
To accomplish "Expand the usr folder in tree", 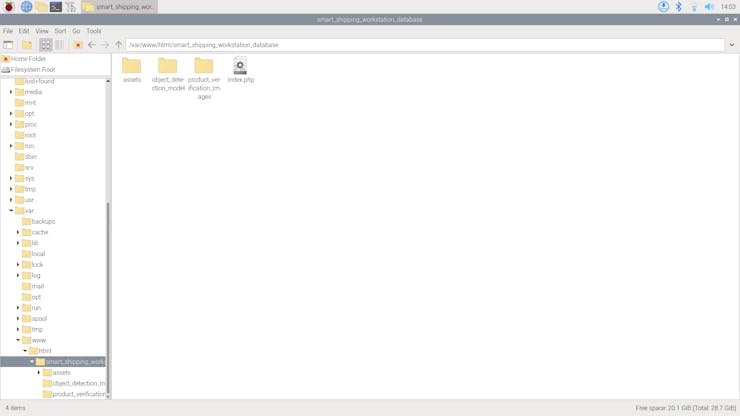I will [x=11, y=200].
